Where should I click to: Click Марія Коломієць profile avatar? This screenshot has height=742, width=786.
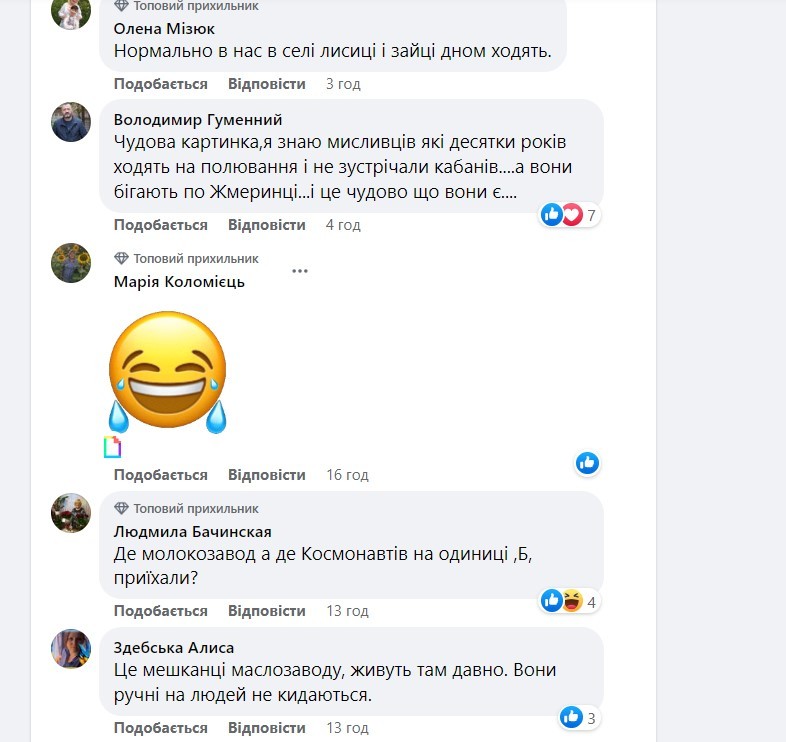click(x=71, y=263)
